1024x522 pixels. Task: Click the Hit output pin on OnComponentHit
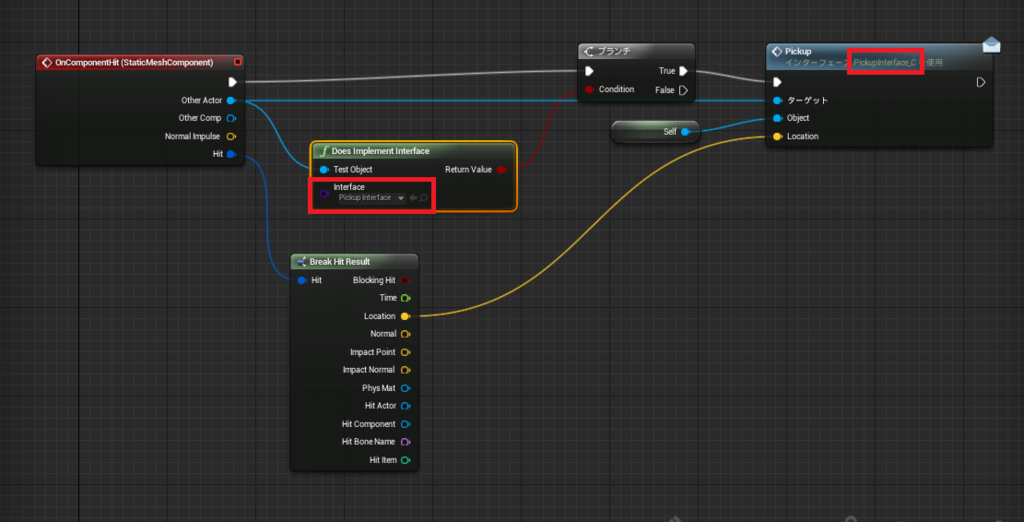click(x=231, y=154)
